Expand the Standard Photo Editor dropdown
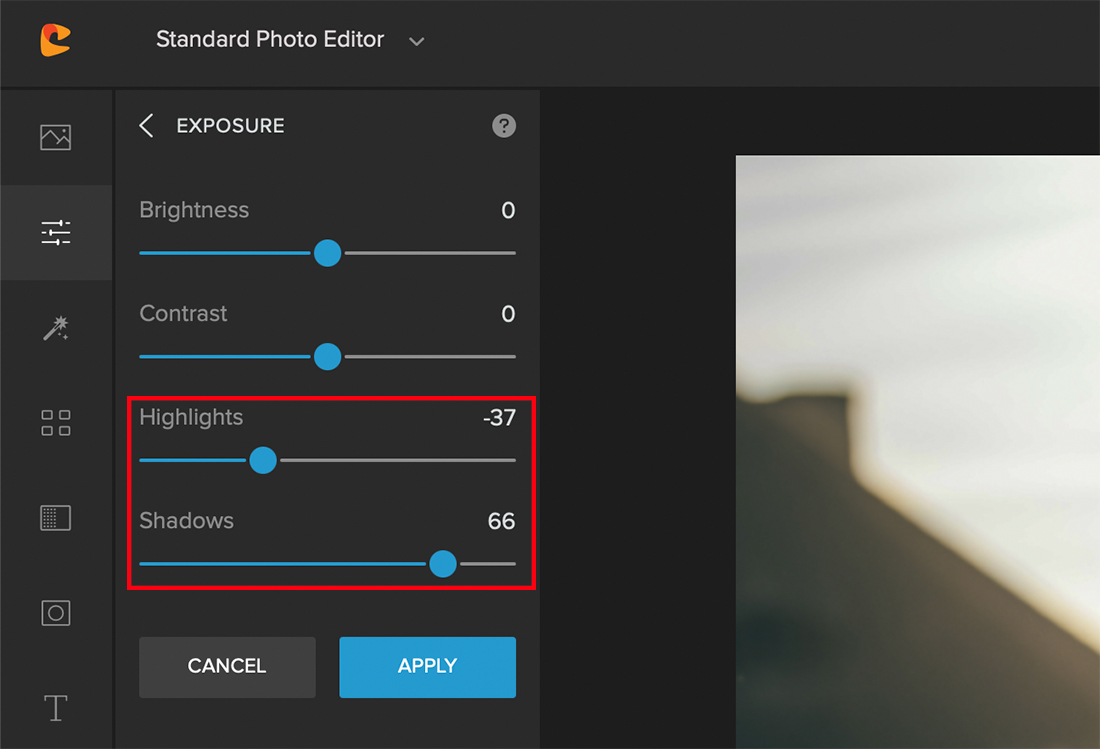1100x749 pixels. [416, 42]
